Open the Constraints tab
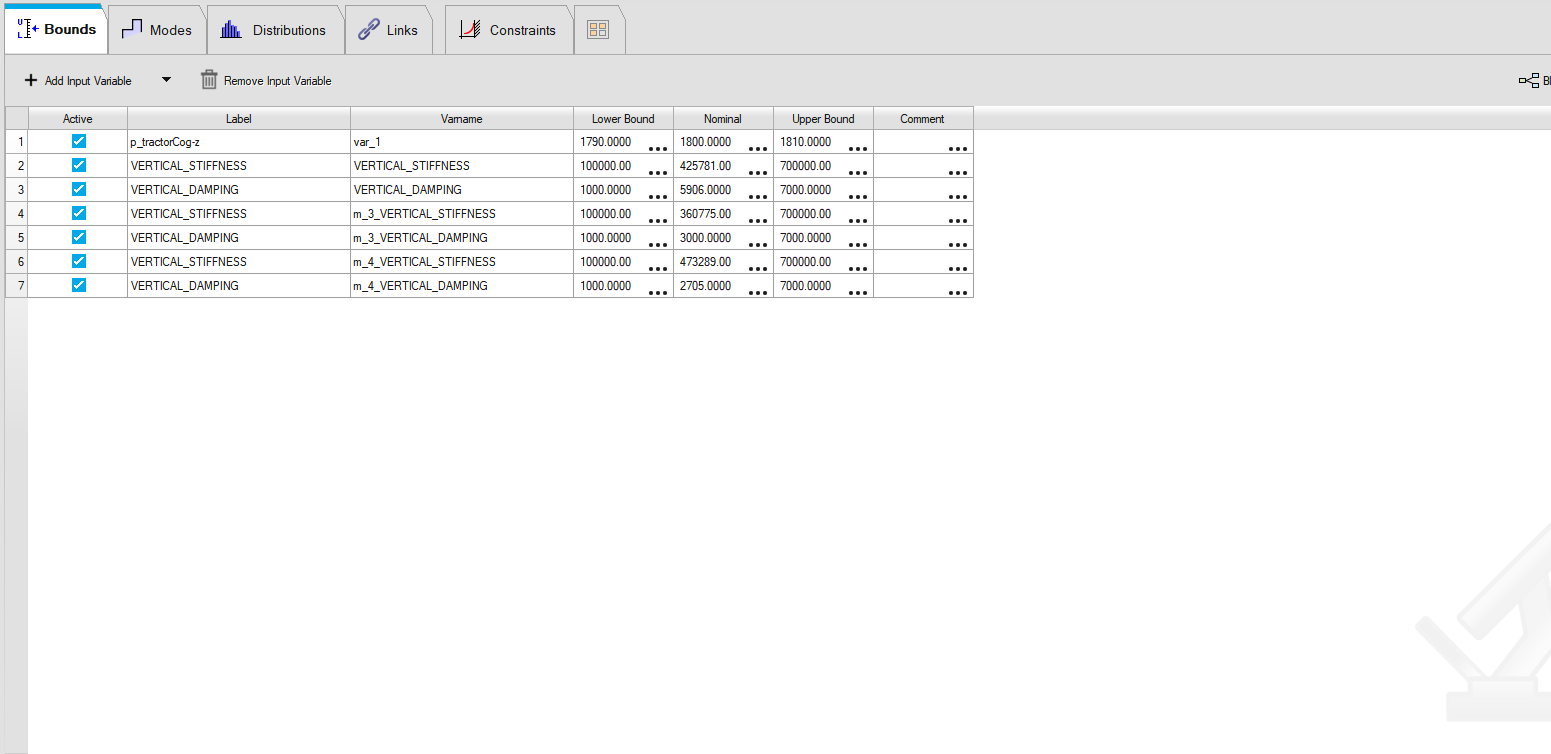 click(508, 30)
